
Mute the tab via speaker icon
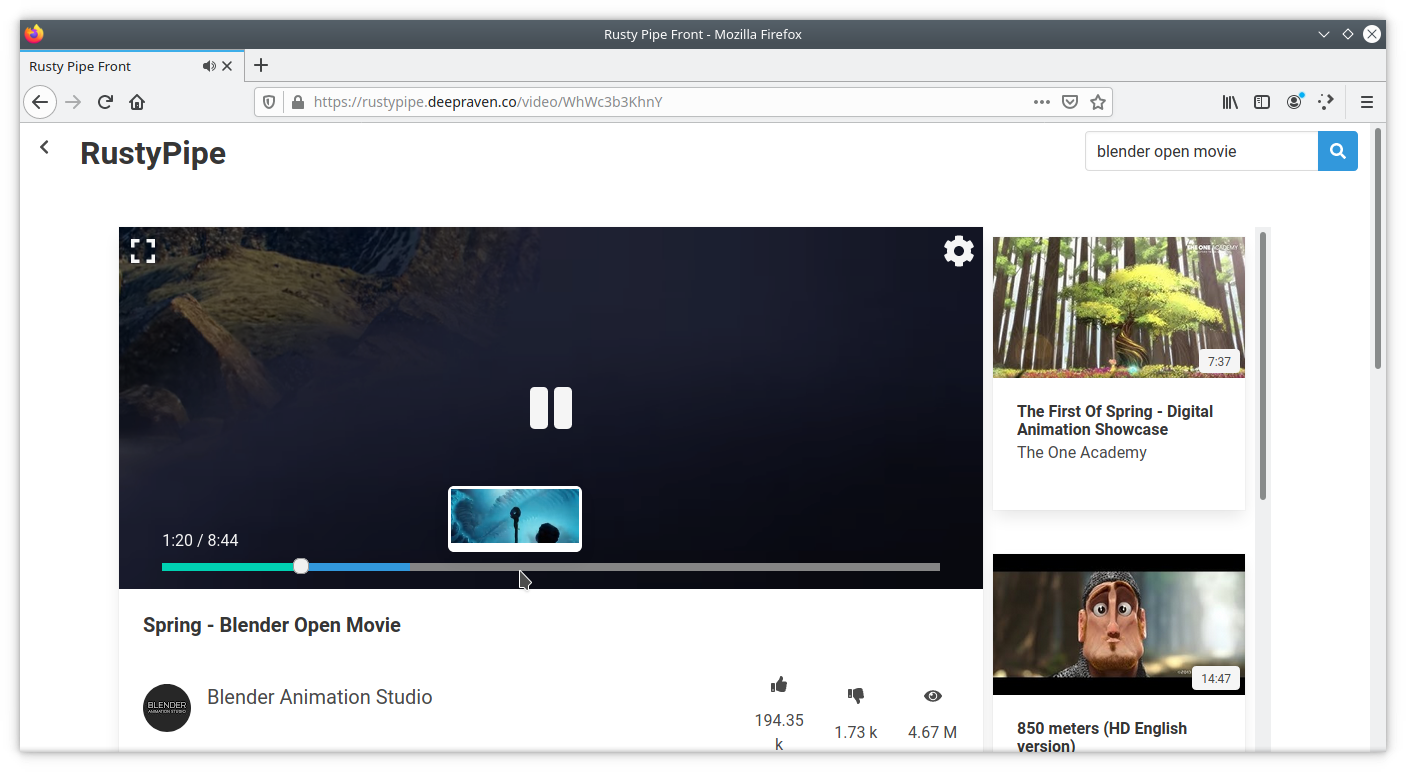point(208,66)
